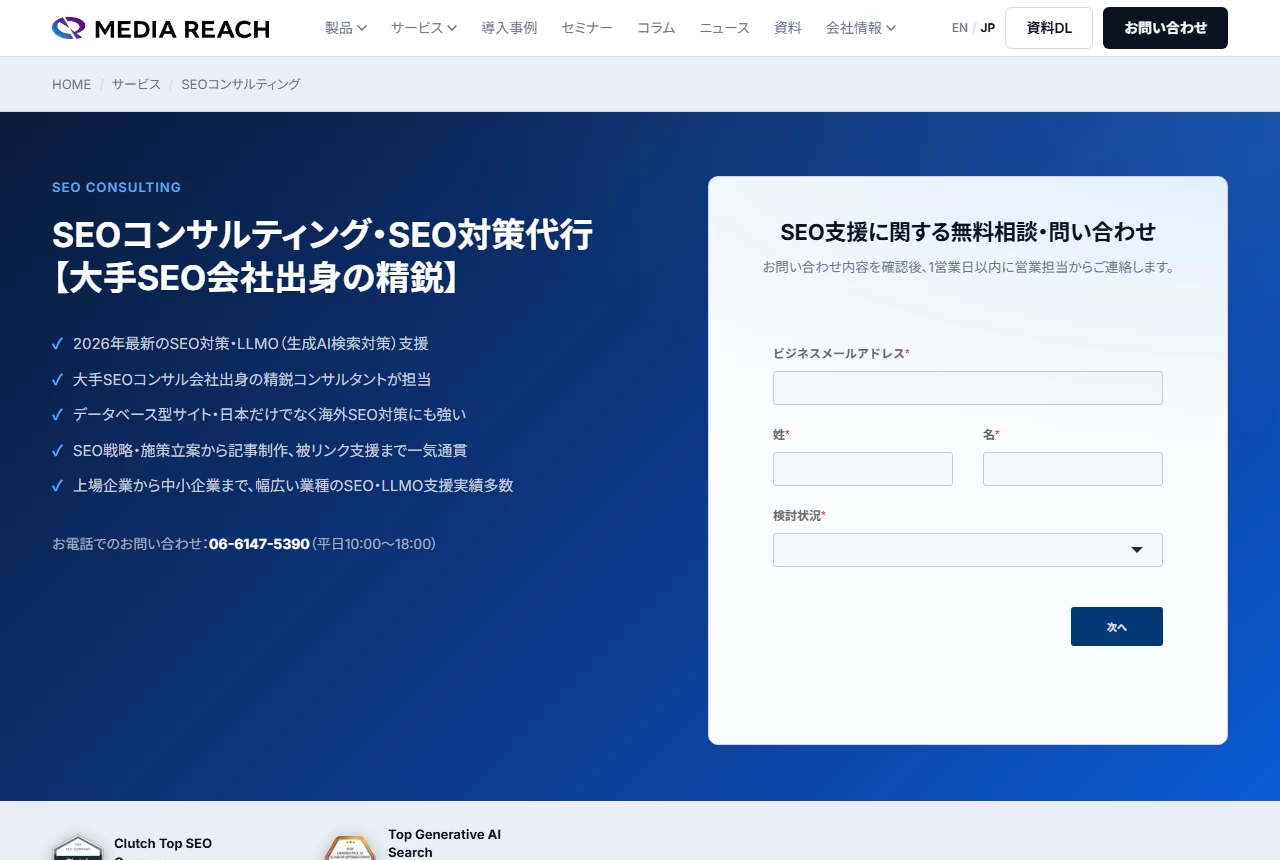Focus the ビジネスメールアドレス field
Image resolution: width=1280 pixels, height=860 pixels.
pyautogui.click(x=967, y=388)
